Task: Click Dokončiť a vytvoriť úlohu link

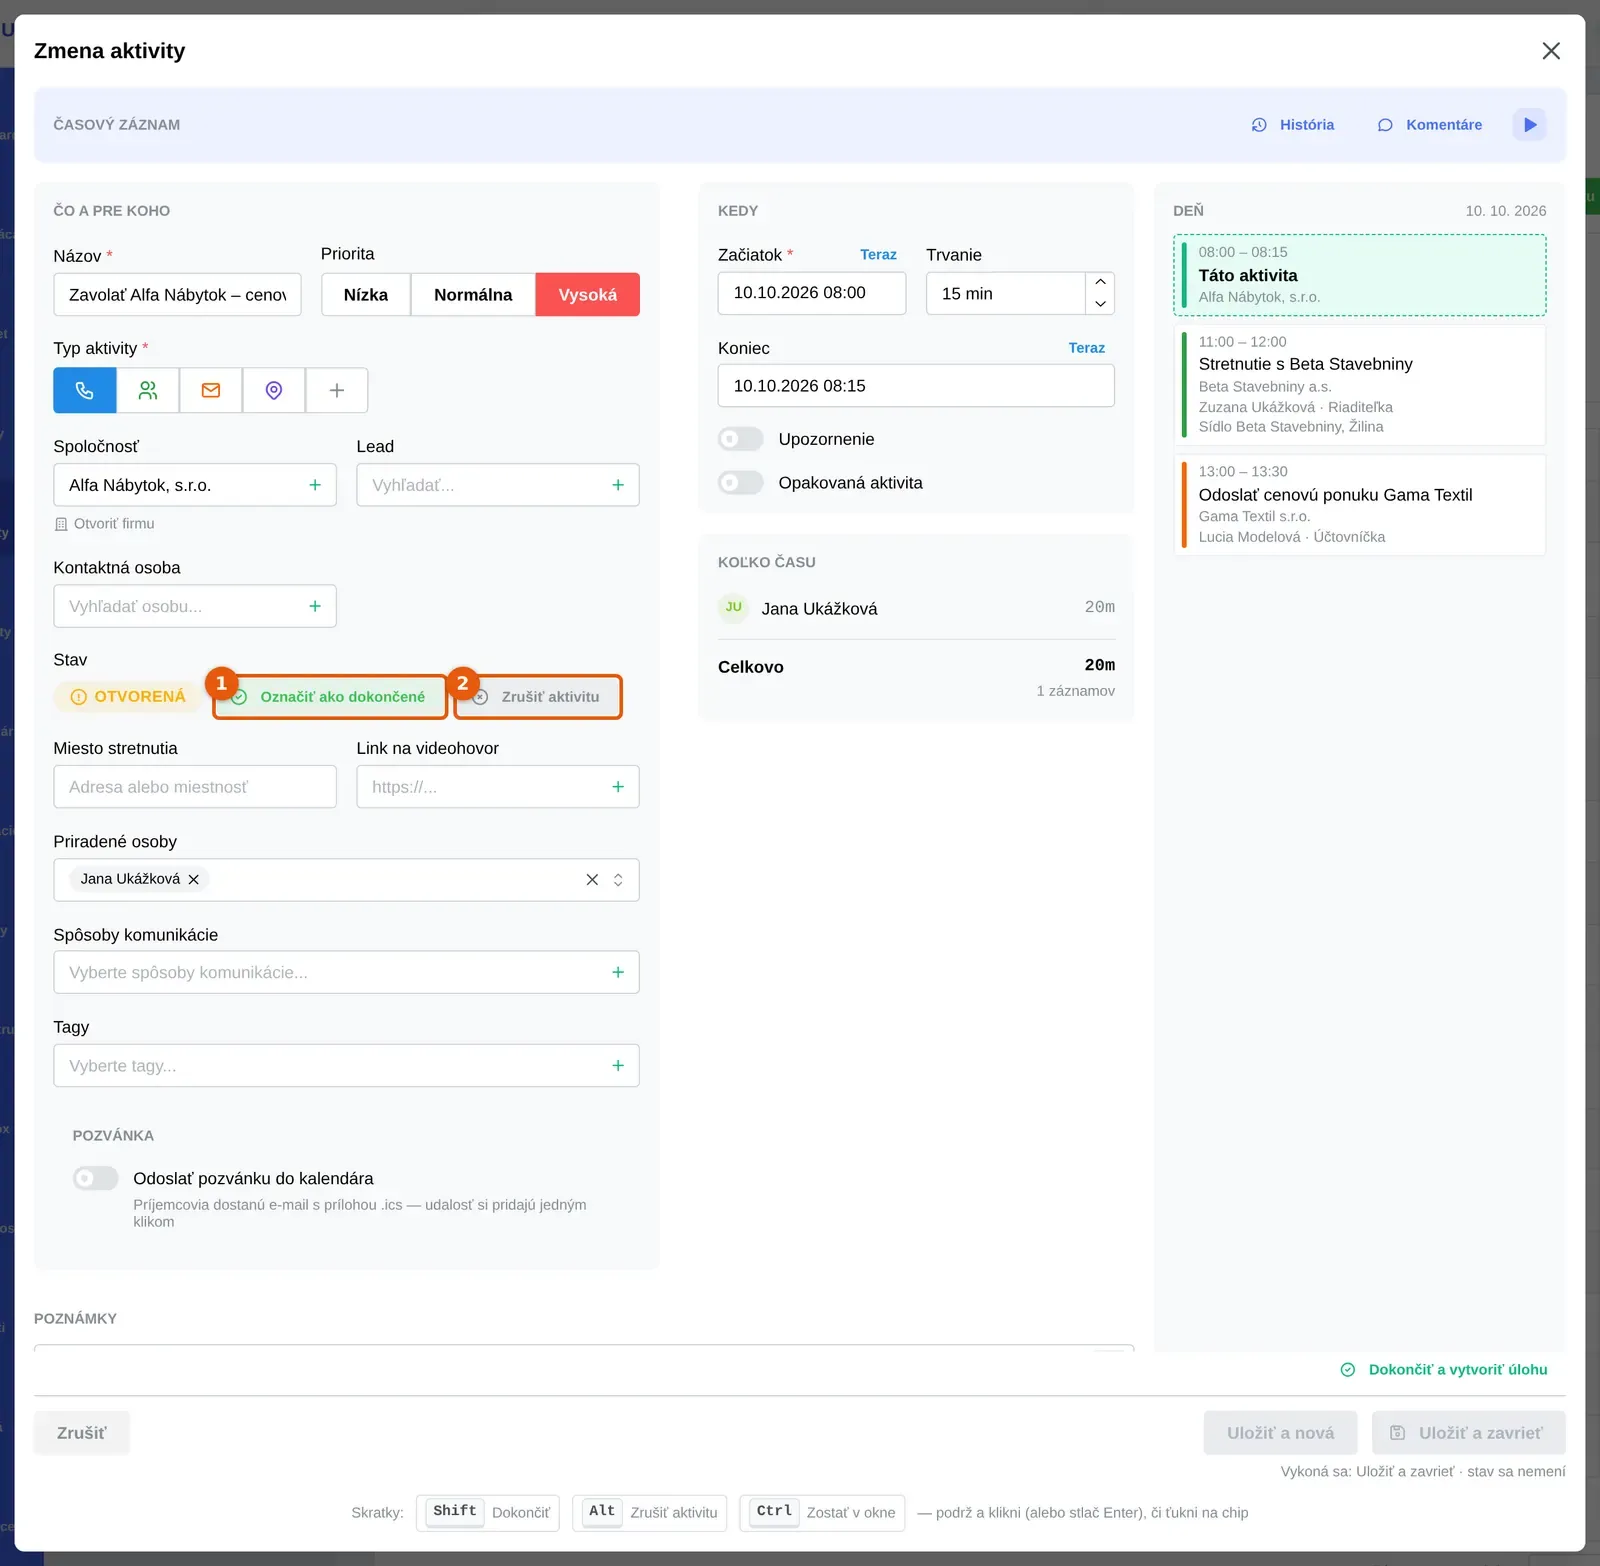Action: pyautogui.click(x=1444, y=1370)
